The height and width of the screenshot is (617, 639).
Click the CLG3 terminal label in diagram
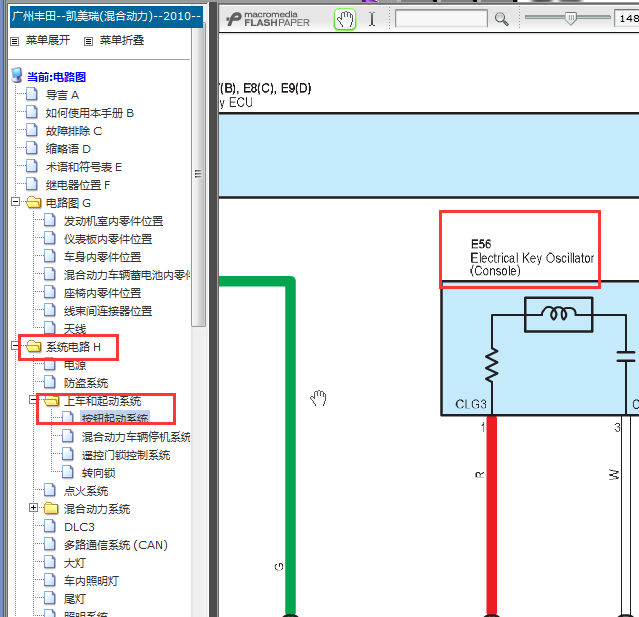tap(471, 404)
